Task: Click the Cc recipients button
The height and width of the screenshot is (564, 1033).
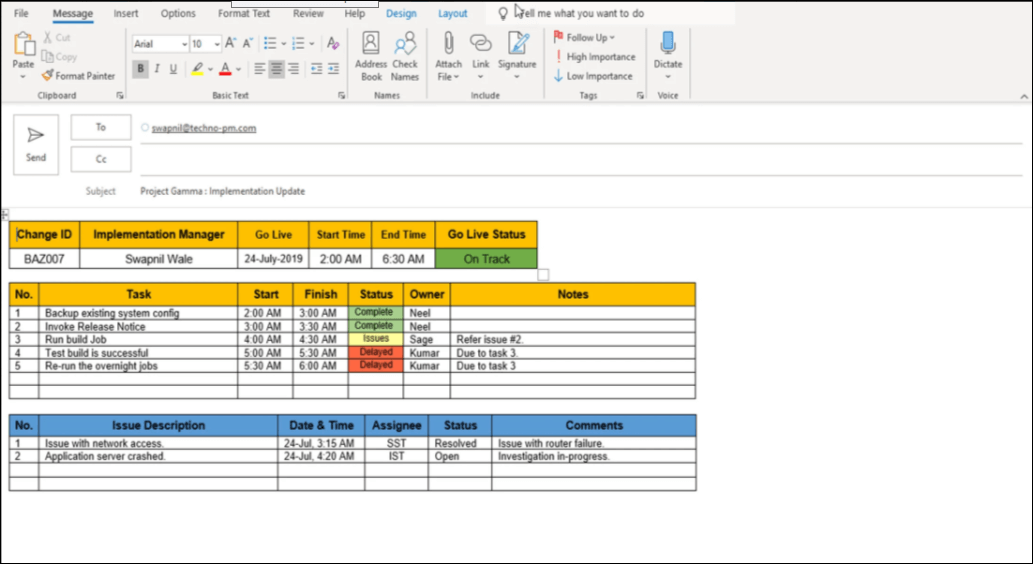Action: (x=101, y=159)
